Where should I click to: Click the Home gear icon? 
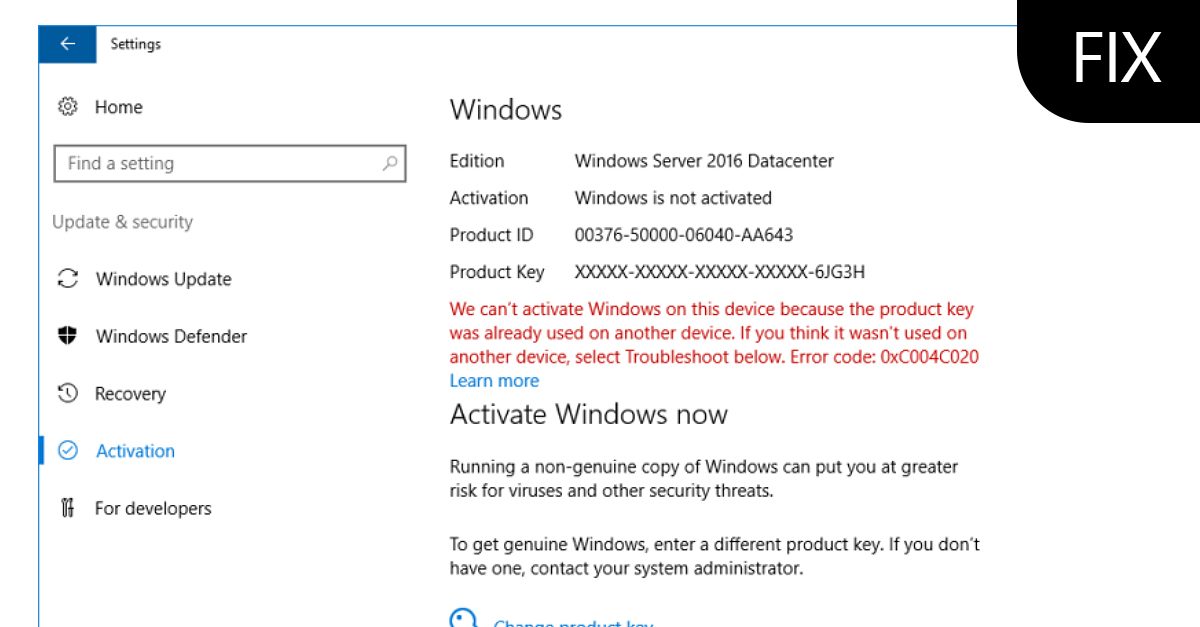67,106
